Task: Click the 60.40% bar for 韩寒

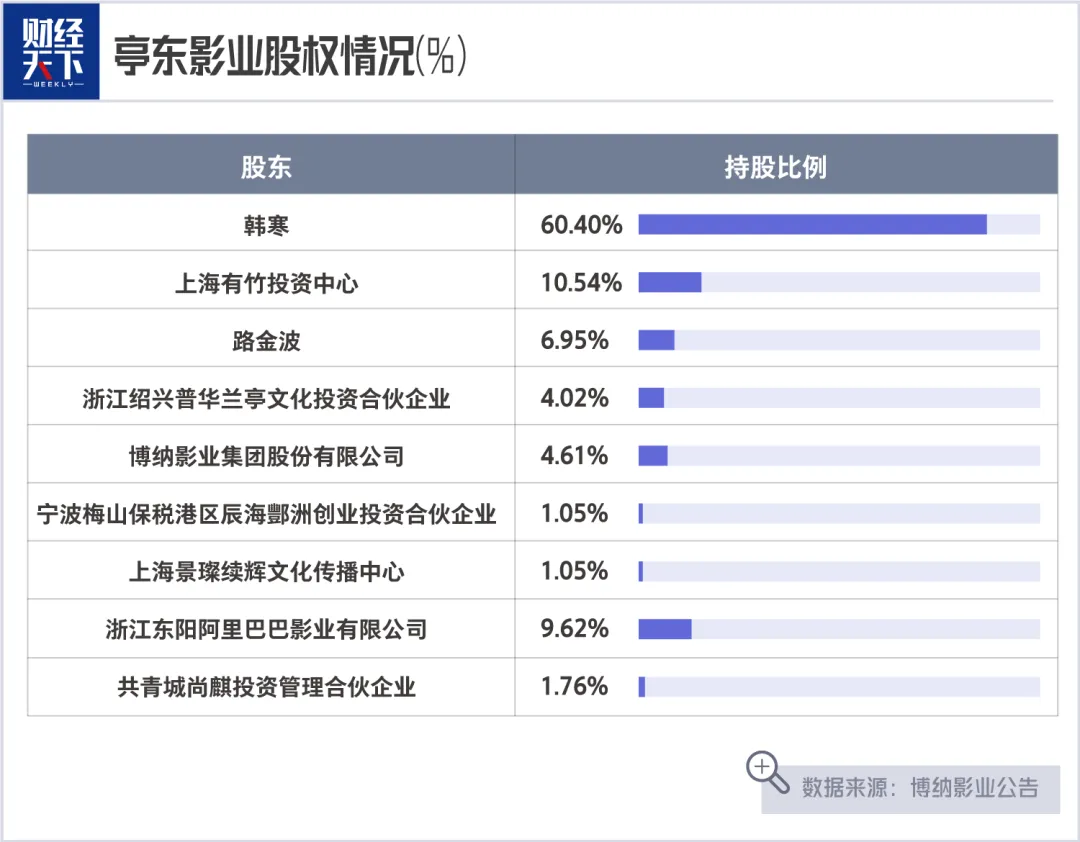Action: [x=812, y=225]
